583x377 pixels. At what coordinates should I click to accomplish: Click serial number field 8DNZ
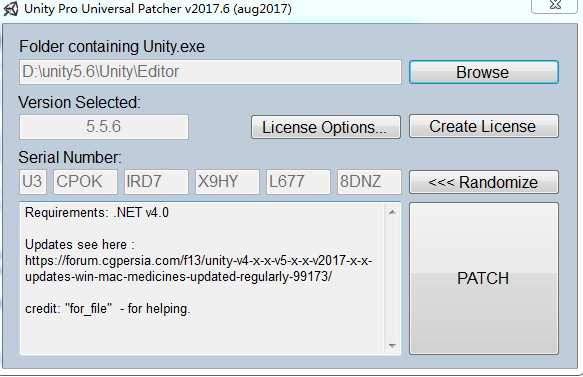pos(369,182)
